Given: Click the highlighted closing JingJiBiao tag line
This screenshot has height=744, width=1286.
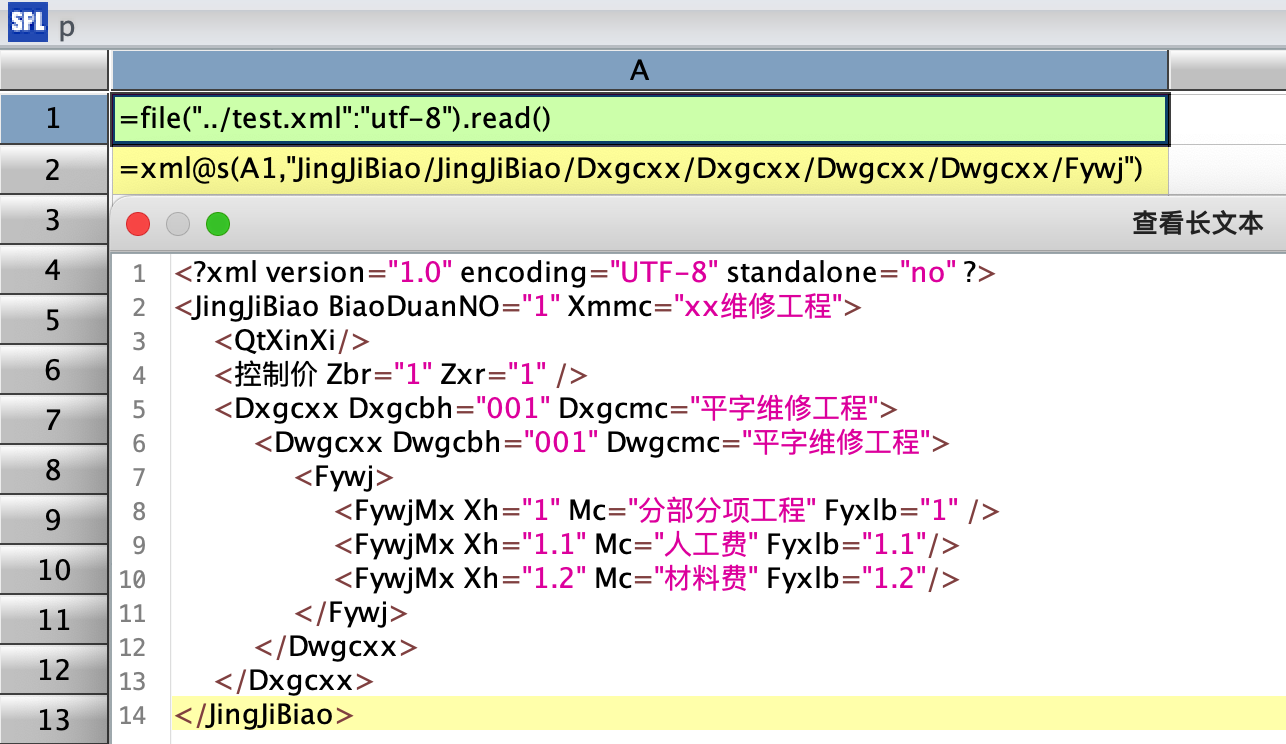Looking at the screenshot, I should [264, 715].
